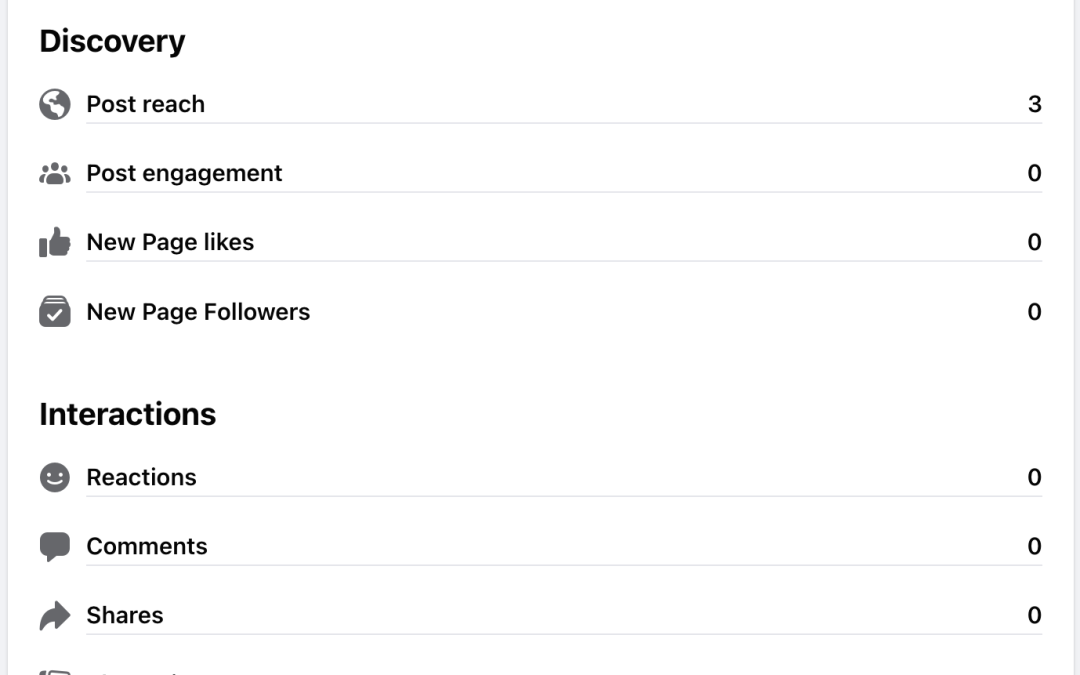The height and width of the screenshot is (675, 1080).
Task: Click the Interactions section heading
Action: (127, 414)
